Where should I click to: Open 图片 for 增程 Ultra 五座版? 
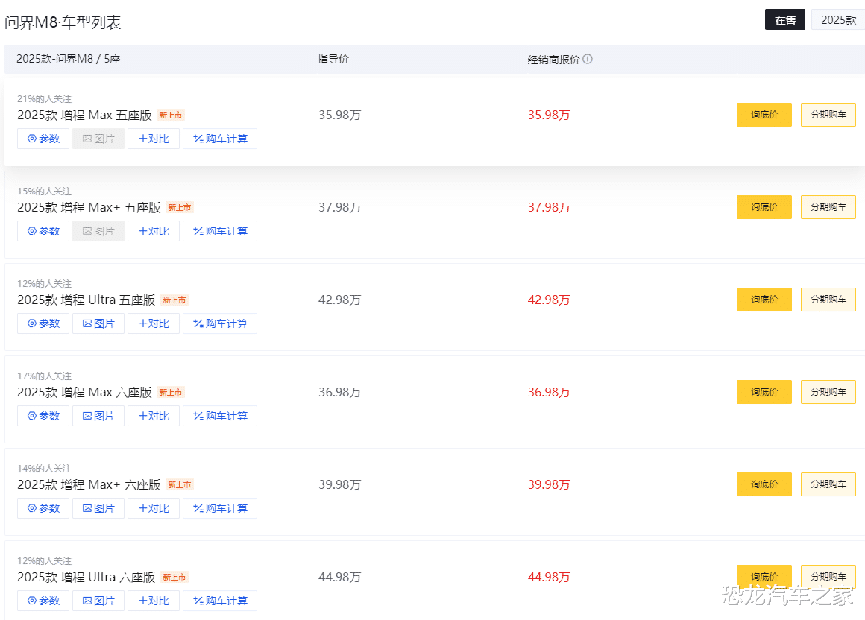[x=98, y=324]
